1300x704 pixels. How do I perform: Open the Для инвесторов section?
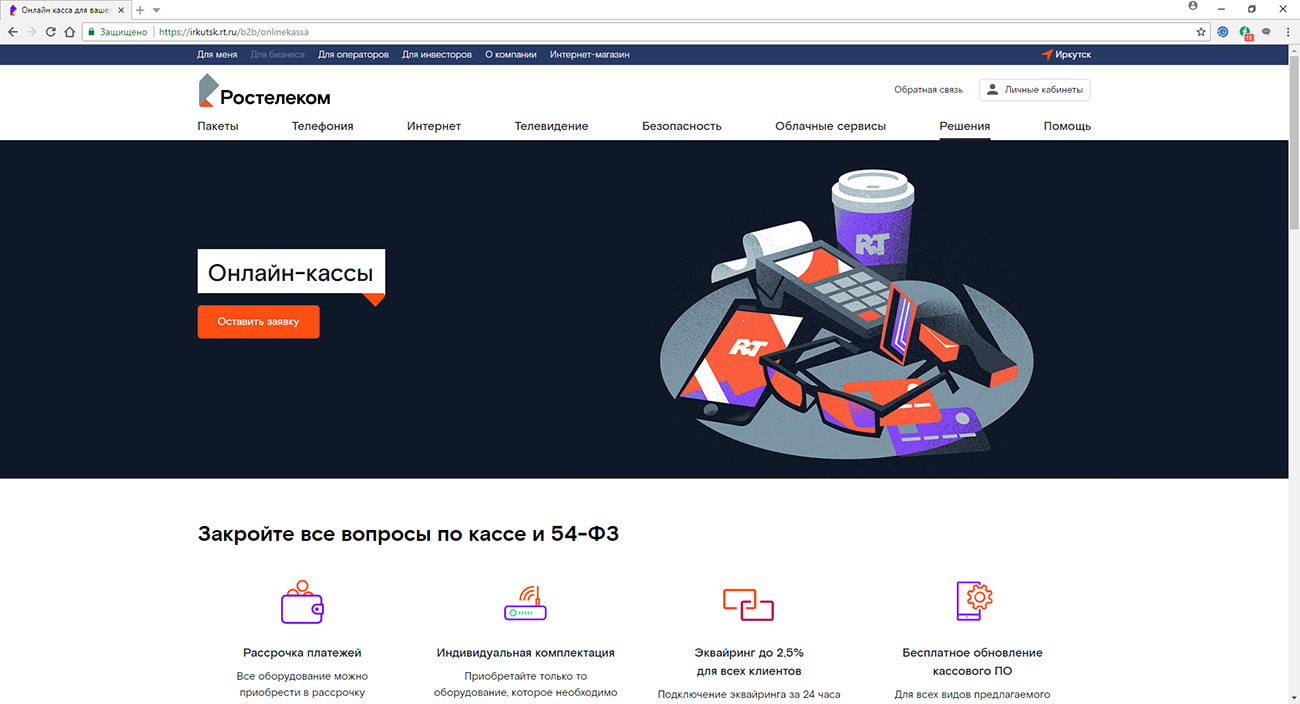(x=437, y=55)
